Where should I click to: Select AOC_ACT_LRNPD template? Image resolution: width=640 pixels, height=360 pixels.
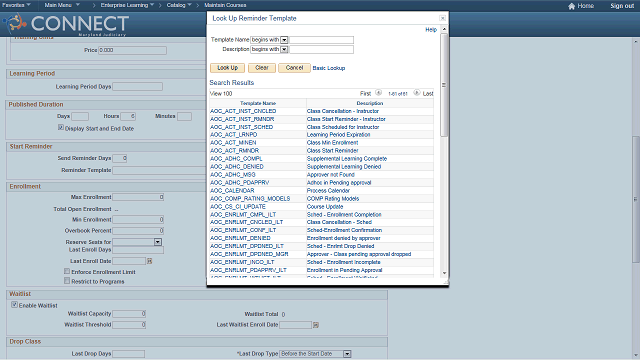click(x=233, y=135)
